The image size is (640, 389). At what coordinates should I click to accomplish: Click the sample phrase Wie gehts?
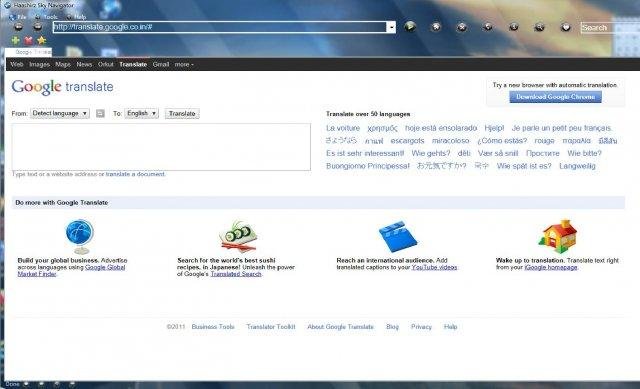[431, 153]
